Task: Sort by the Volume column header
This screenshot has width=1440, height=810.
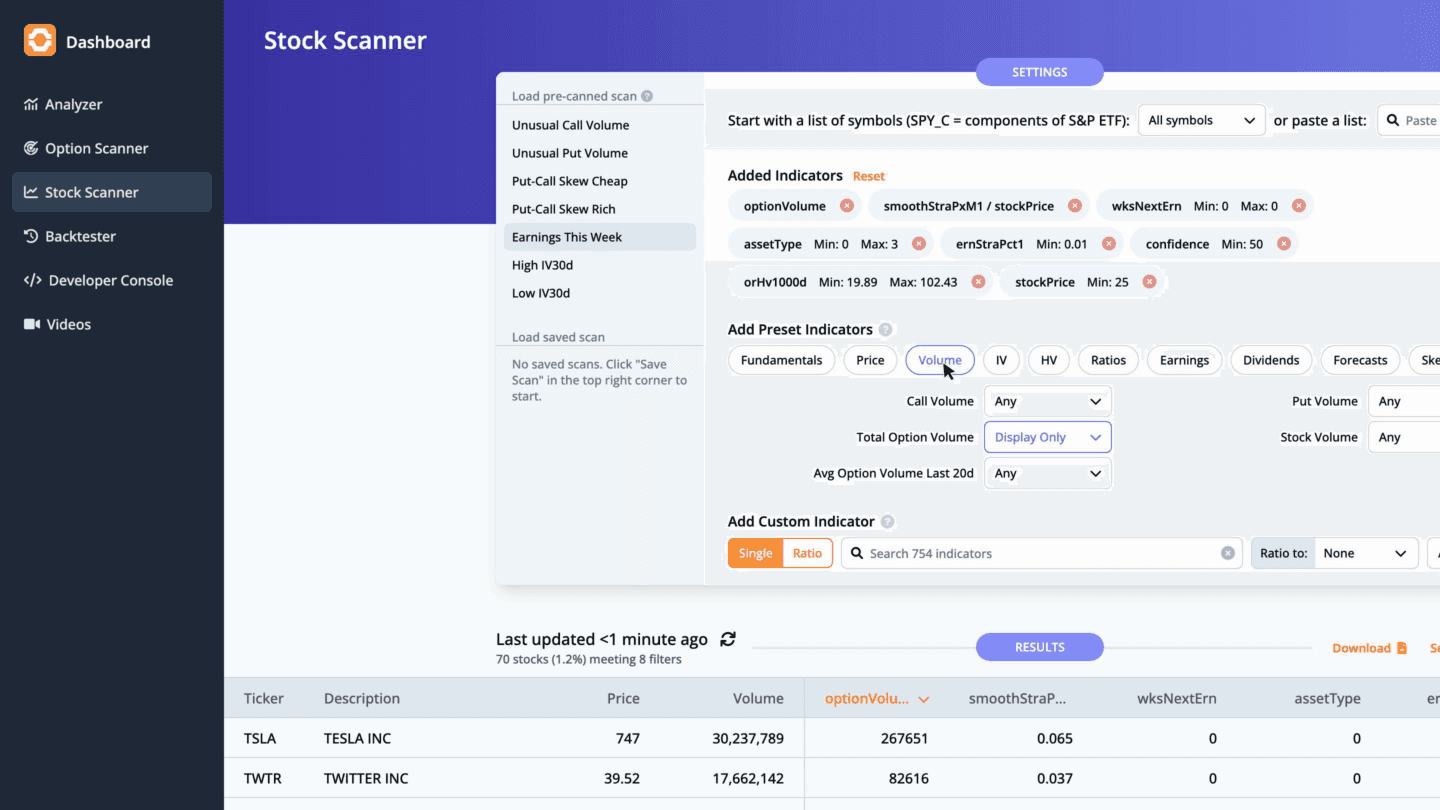Action: (x=758, y=698)
